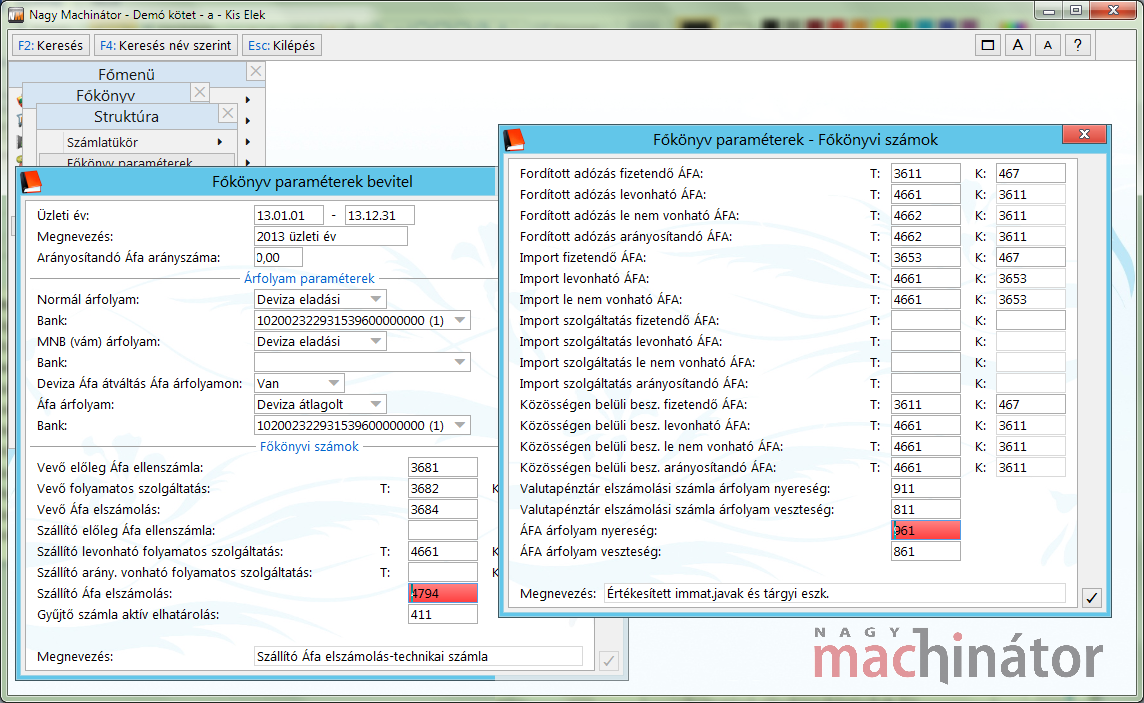Click the Üzleti év start date field
Viewport: 1144px width, 703px height.
pyautogui.click(x=289, y=215)
